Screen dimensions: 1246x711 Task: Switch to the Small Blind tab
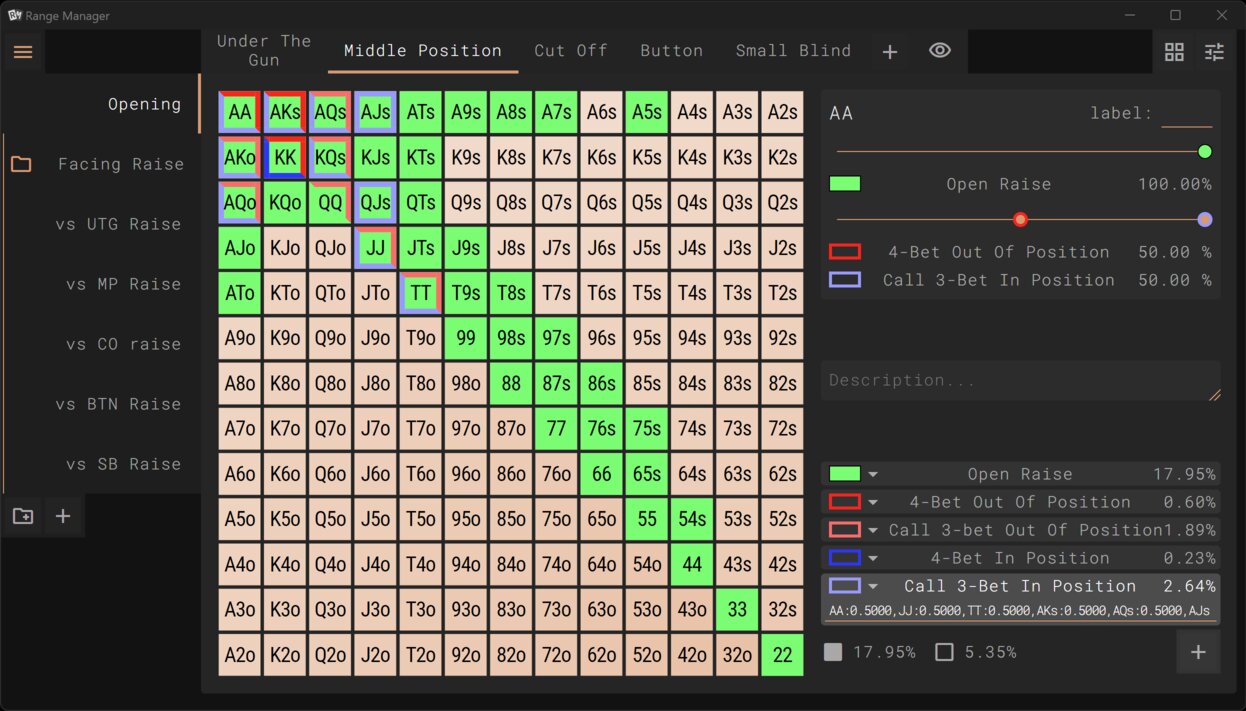click(793, 51)
